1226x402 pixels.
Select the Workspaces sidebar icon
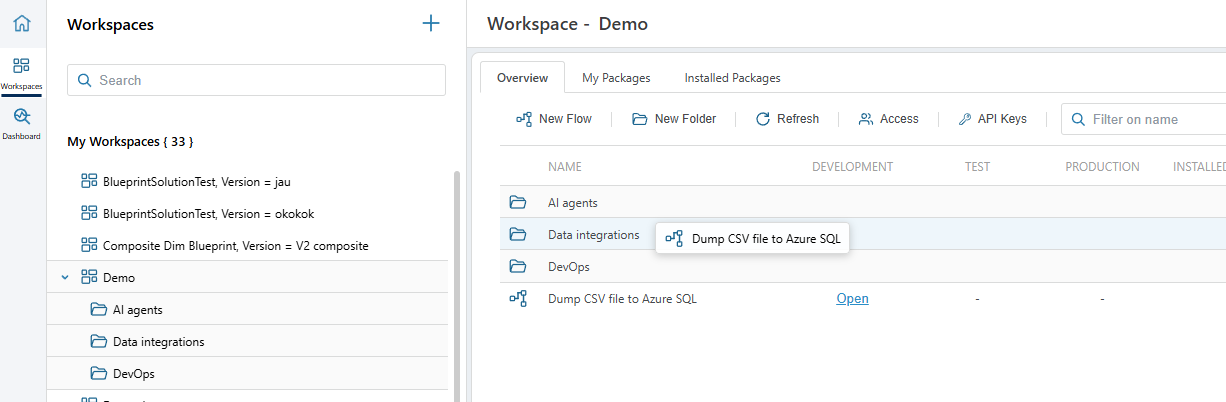point(22,74)
